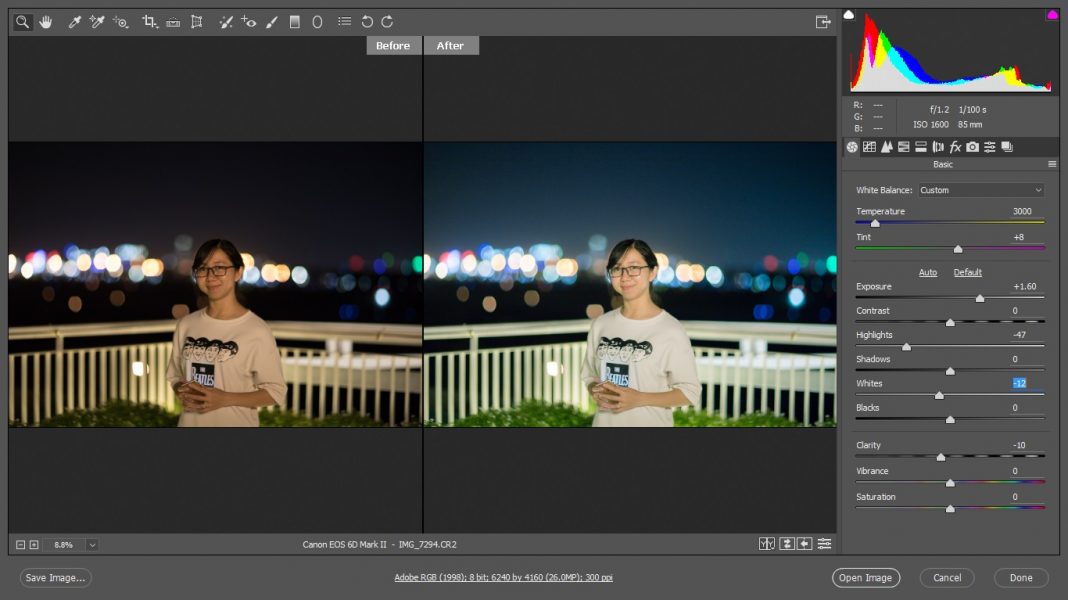The height and width of the screenshot is (600, 1068).
Task: Select the Targeted Adjustment tool
Action: click(x=121, y=22)
